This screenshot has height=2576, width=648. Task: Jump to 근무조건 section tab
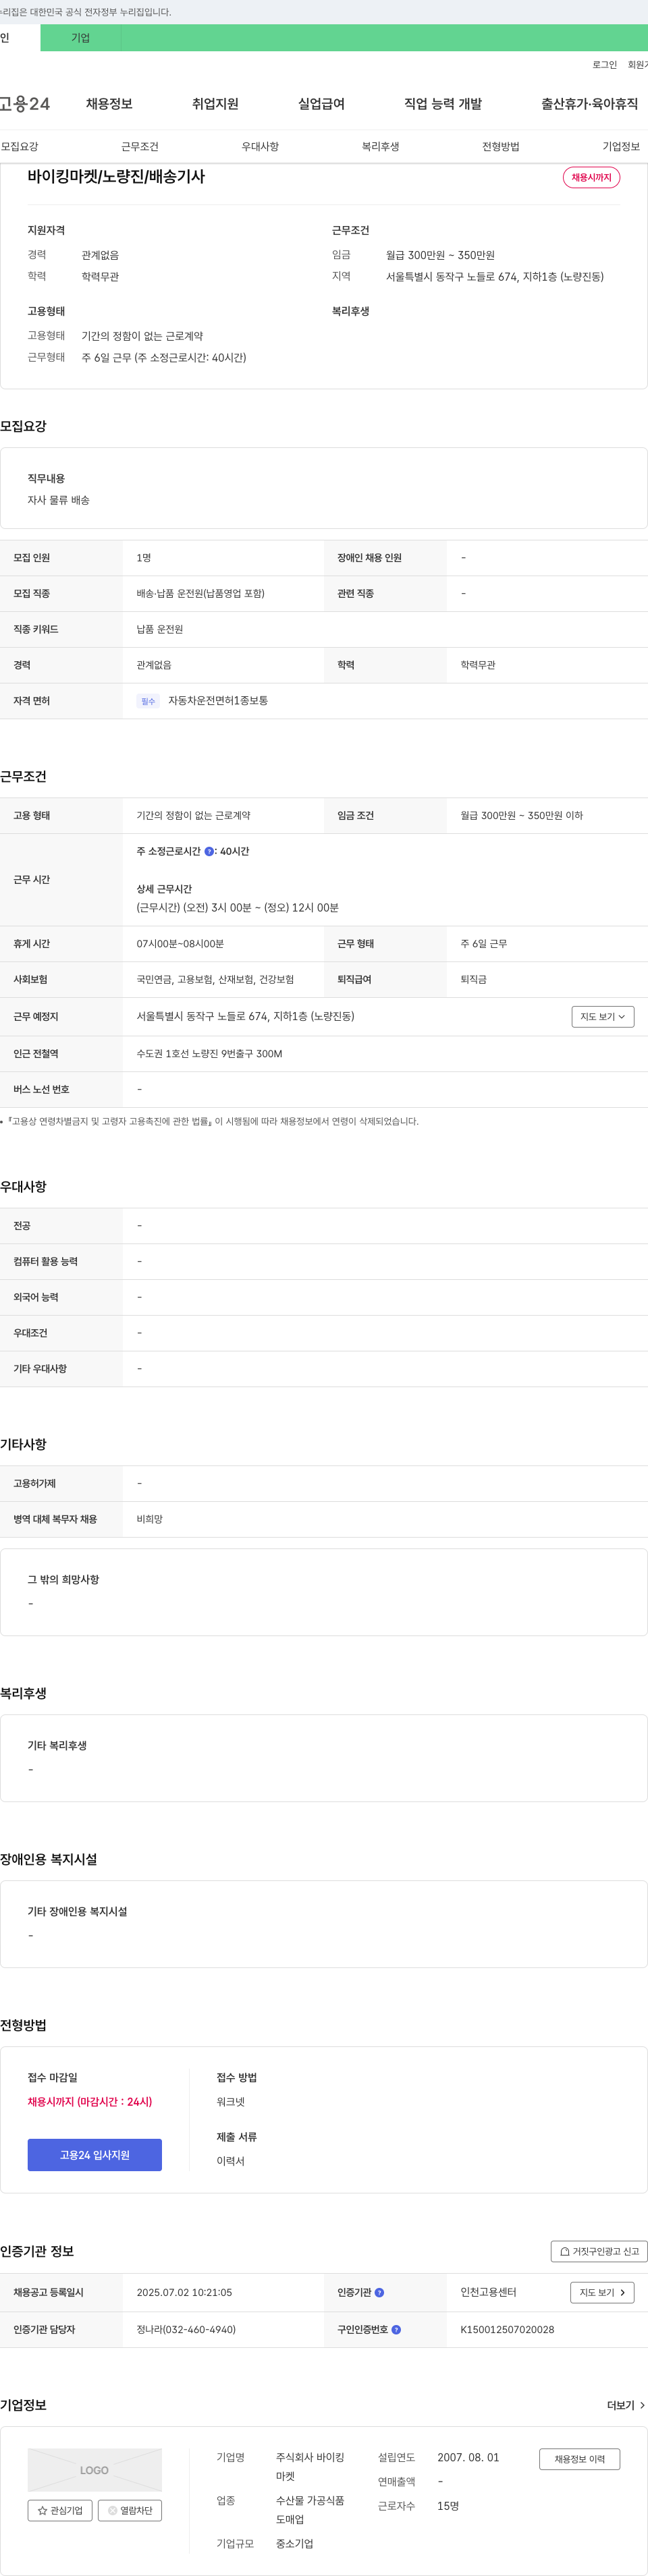(140, 146)
